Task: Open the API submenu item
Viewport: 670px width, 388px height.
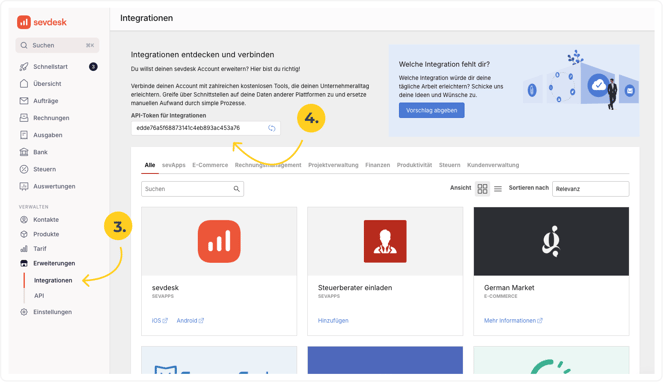Action: (39, 296)
